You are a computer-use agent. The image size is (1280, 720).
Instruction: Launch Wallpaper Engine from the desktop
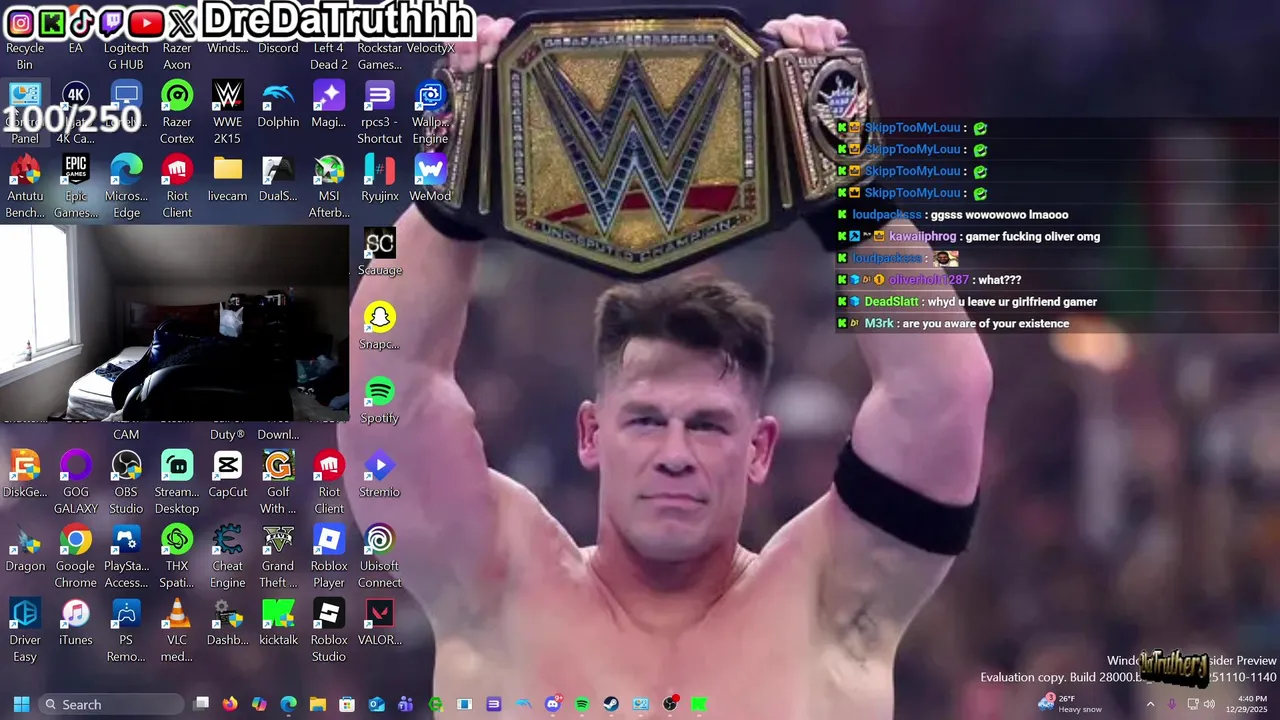430,113
